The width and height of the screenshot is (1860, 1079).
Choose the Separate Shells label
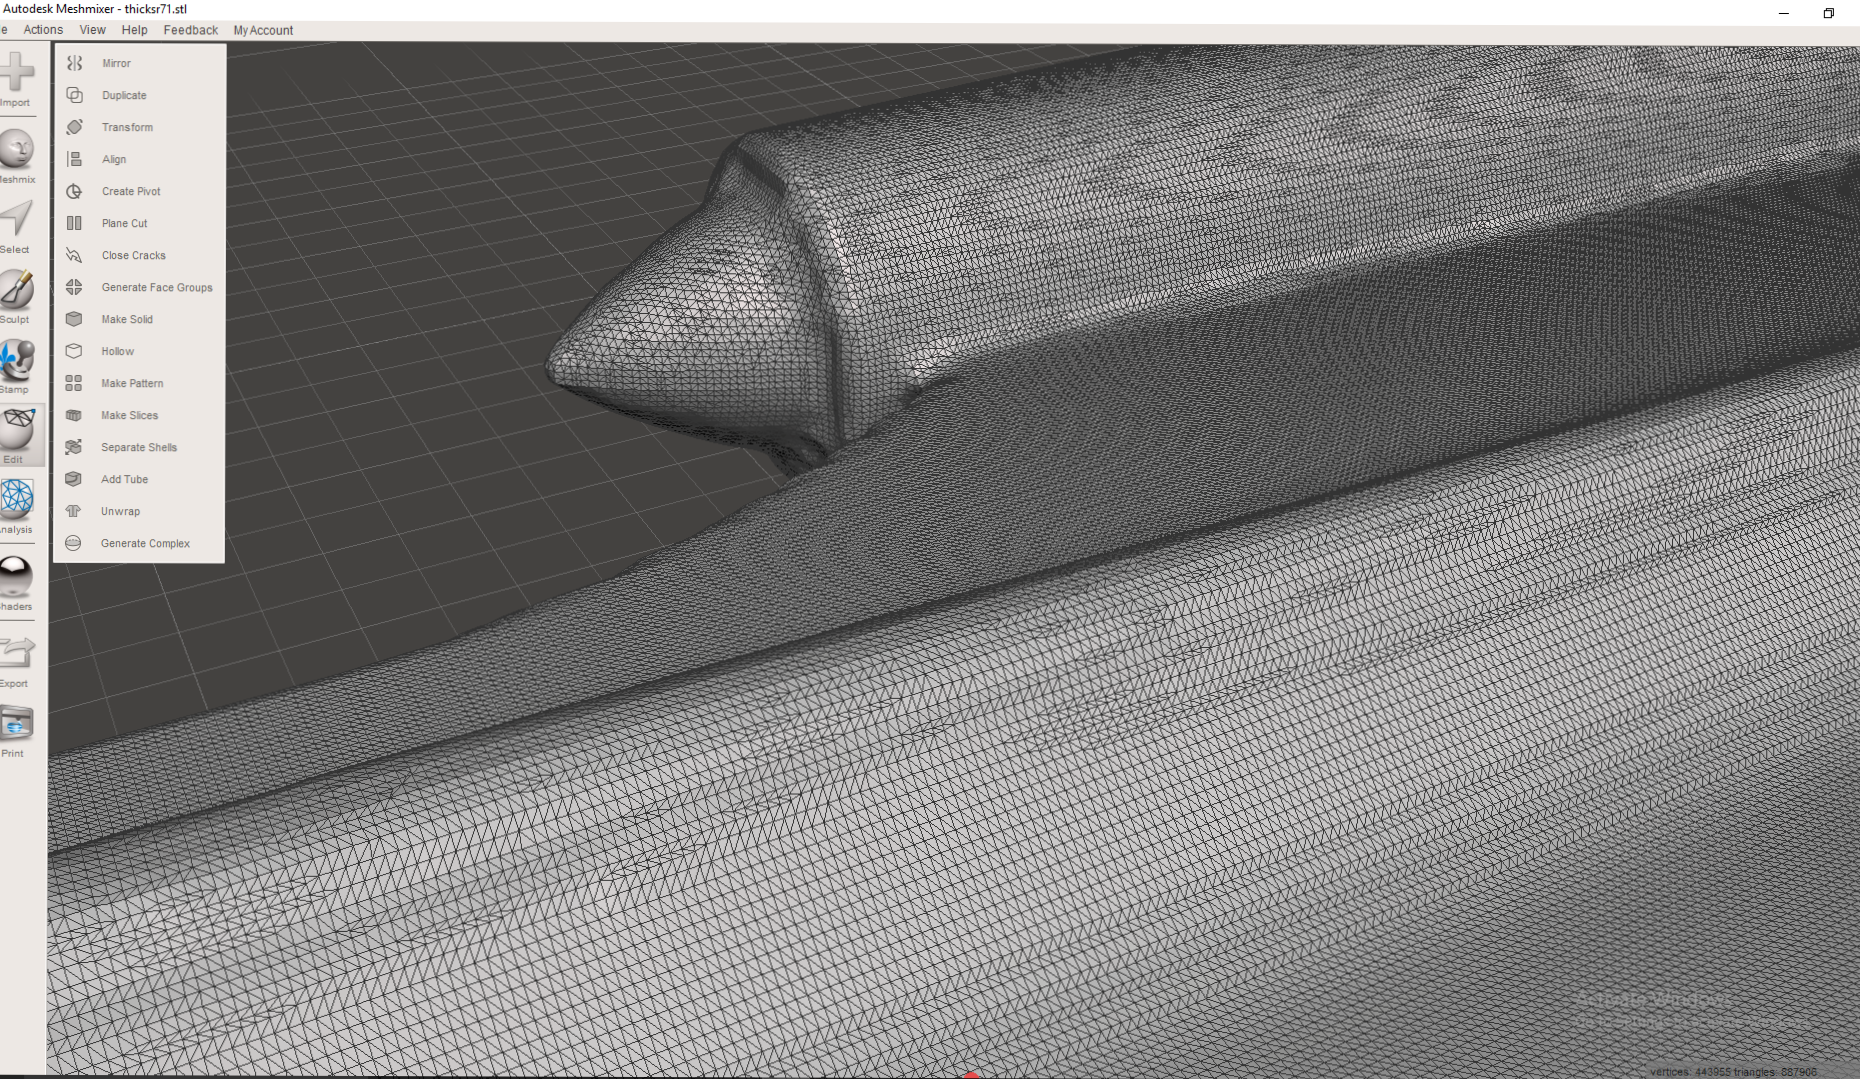tap(139, 447)
